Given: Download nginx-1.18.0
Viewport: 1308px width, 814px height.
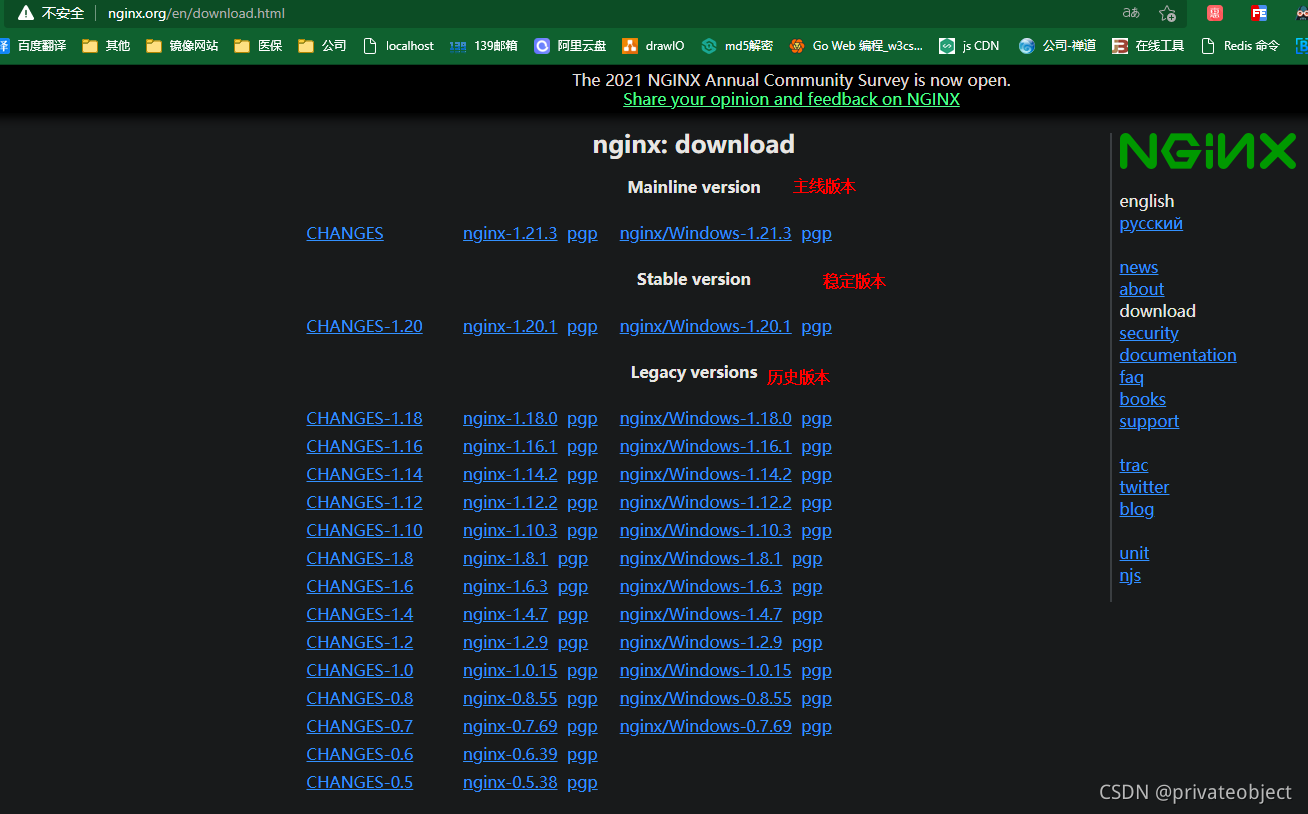Looking at the screenshot, I should (x=510, y=418).
